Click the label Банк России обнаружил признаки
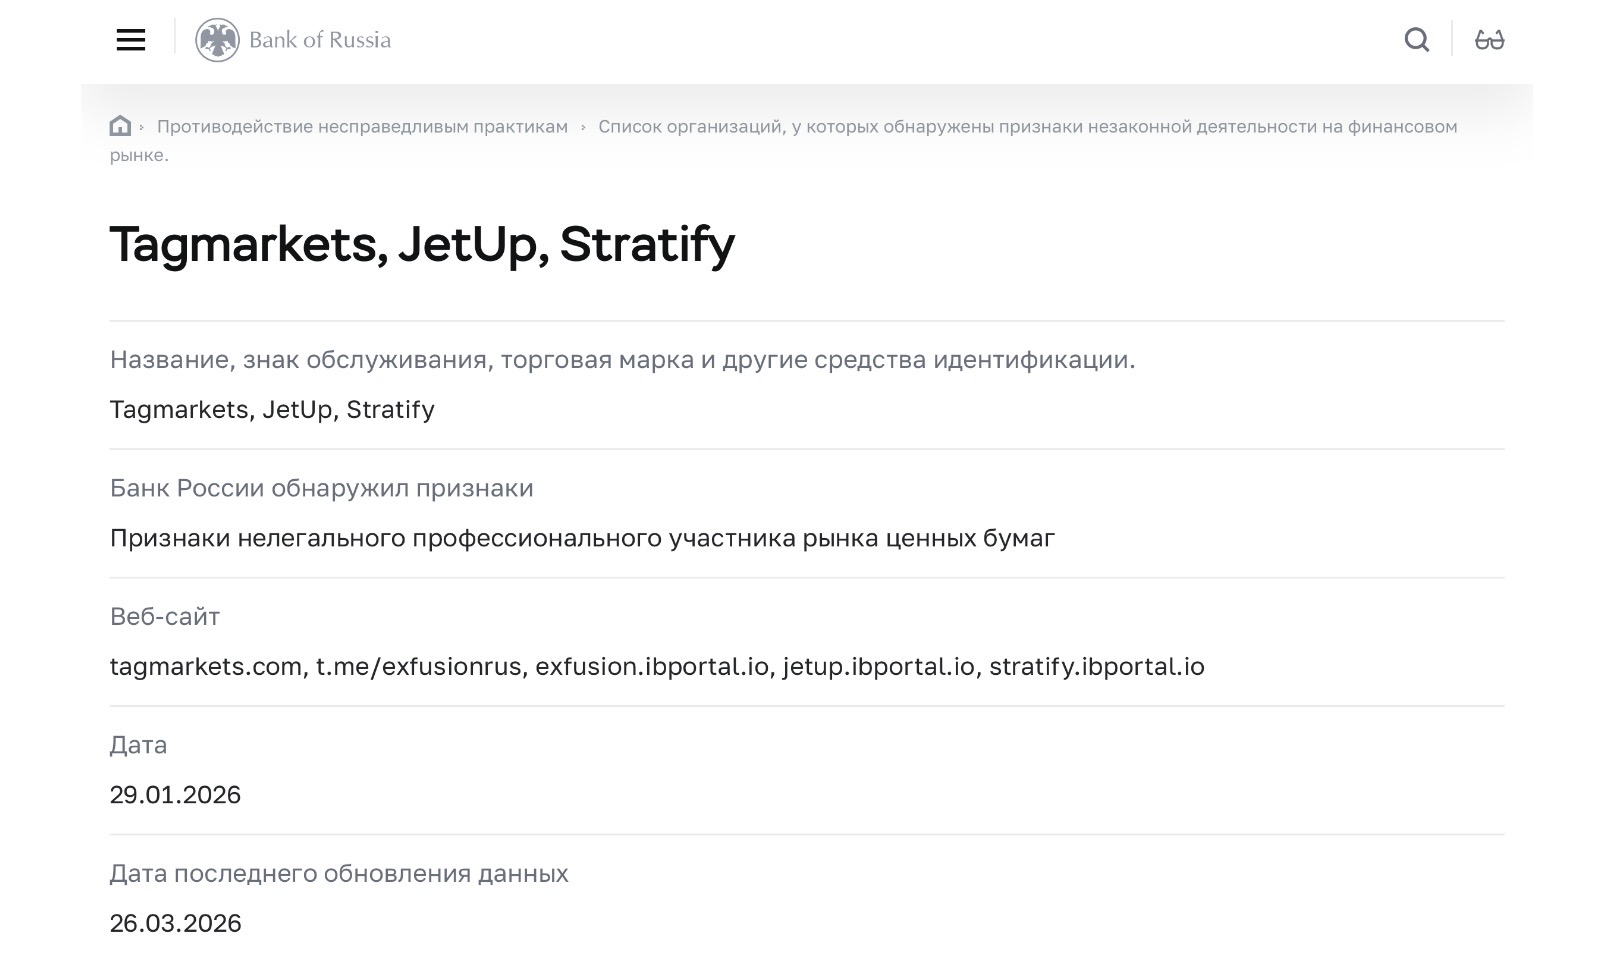Image resolution: width=1601 pixels, height=953 pixels. (322, 488)
